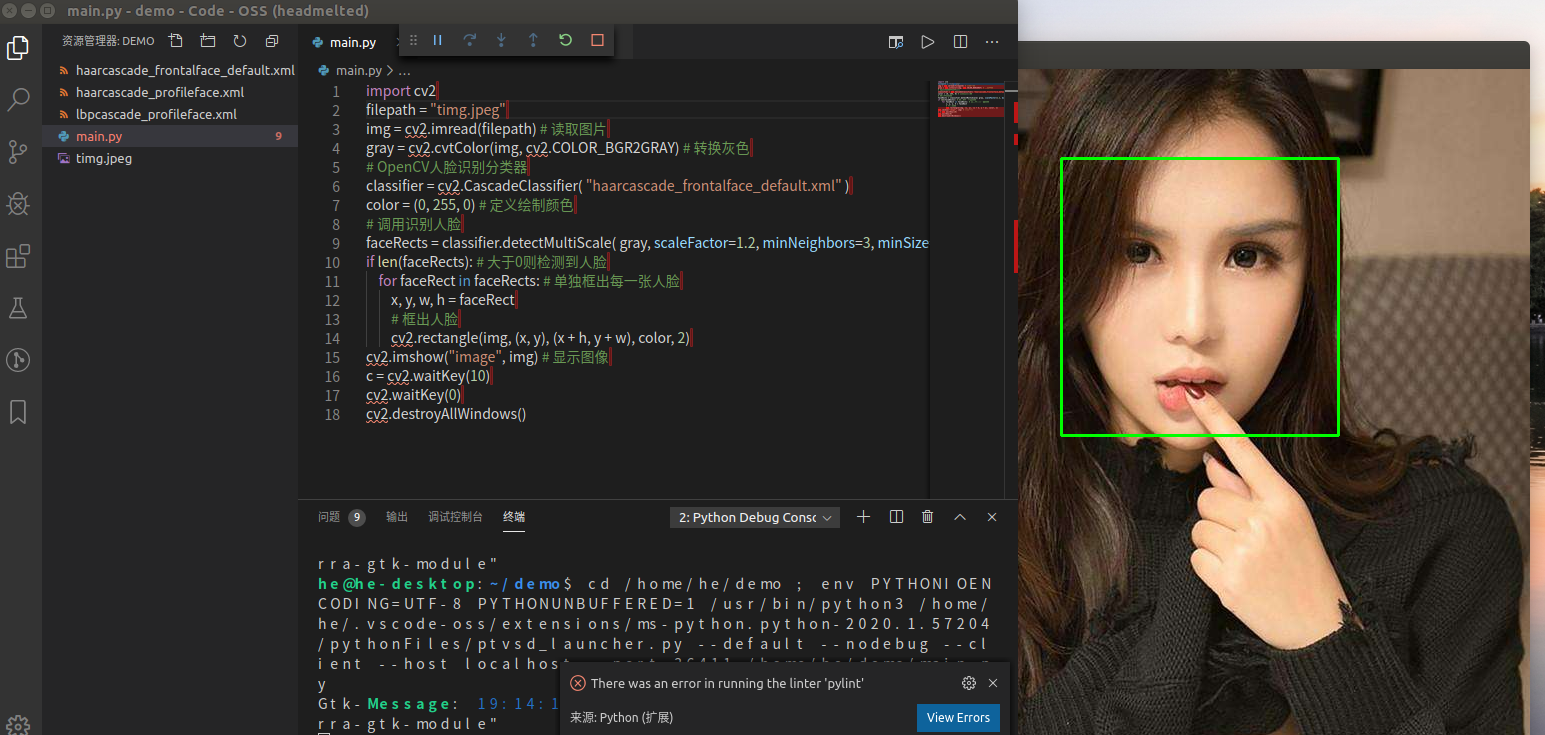
Task: Click the '资源管理器: DEMO' explorer title
Action: pos(108,41)
